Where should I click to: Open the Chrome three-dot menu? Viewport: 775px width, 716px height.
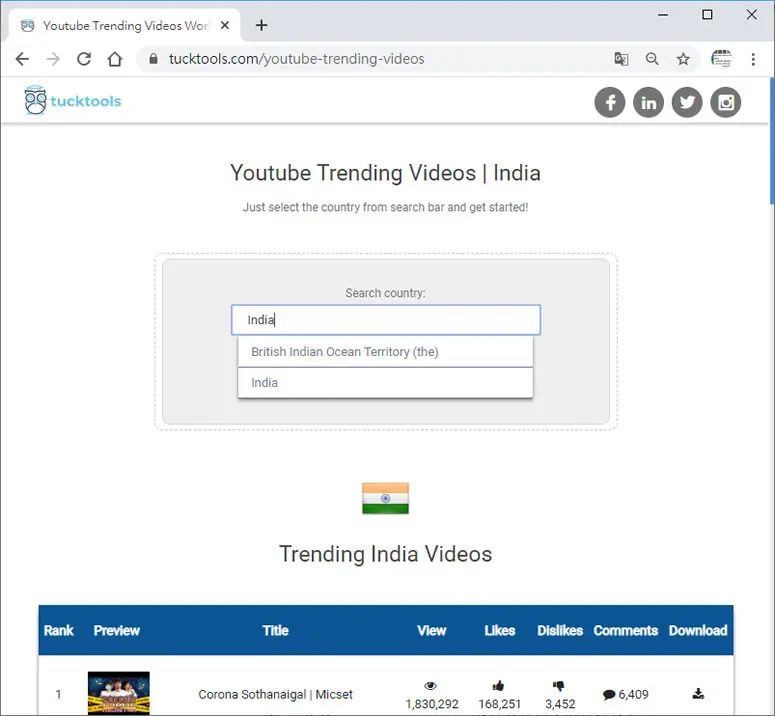753,59
